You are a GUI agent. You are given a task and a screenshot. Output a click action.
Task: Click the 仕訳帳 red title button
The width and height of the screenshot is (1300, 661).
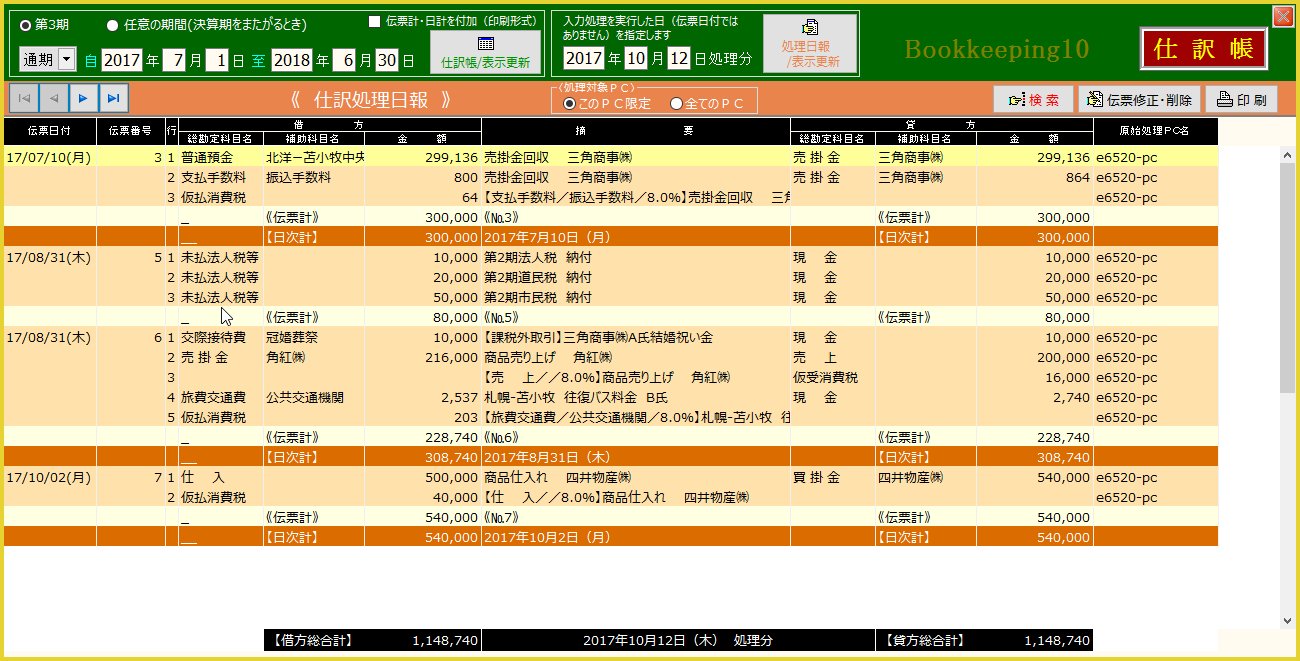(1203, 49)
